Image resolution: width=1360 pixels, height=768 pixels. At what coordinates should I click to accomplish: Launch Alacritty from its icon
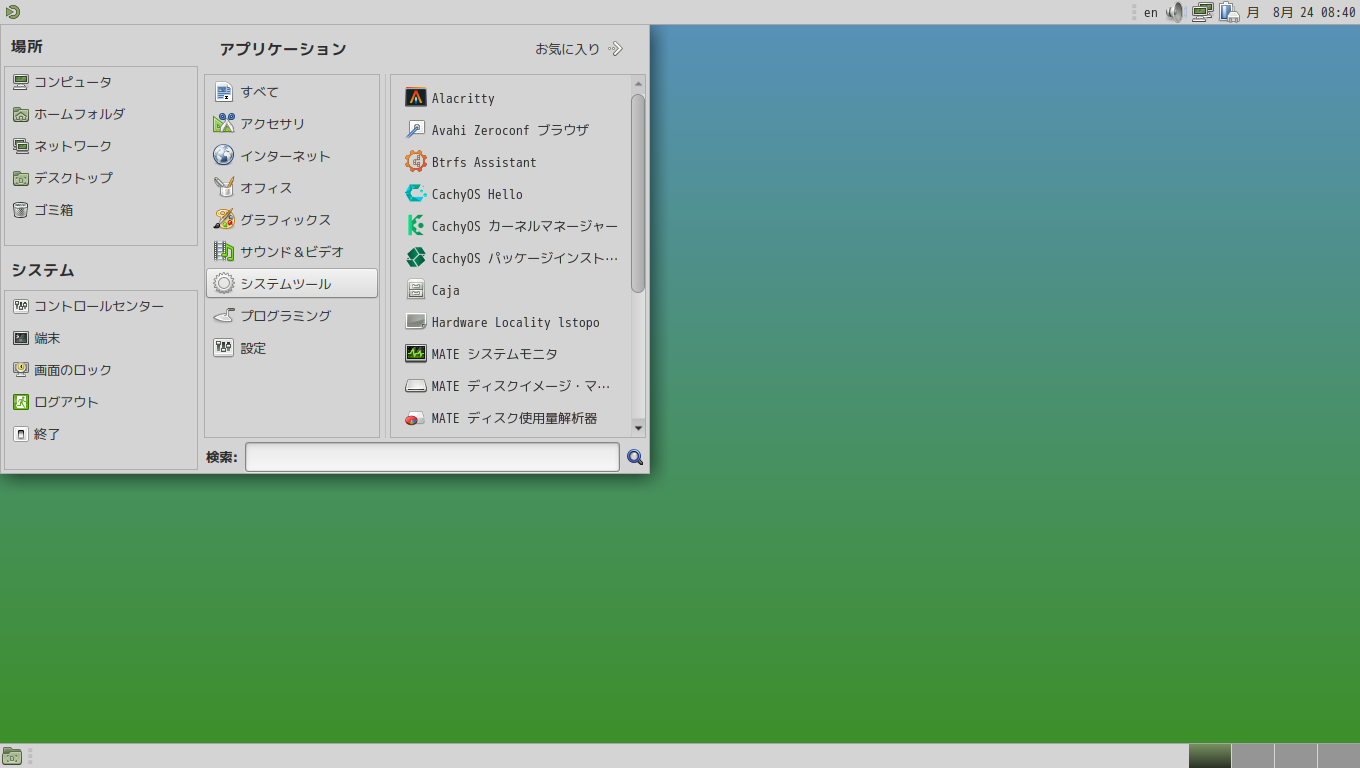pos(416,98)
